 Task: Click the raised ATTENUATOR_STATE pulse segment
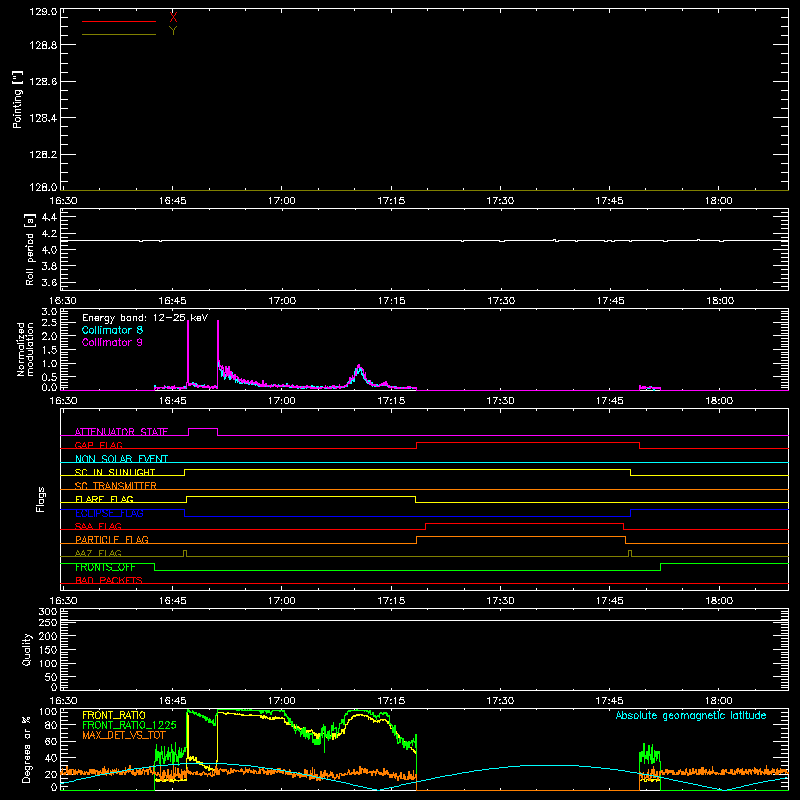tap(203, 429)
